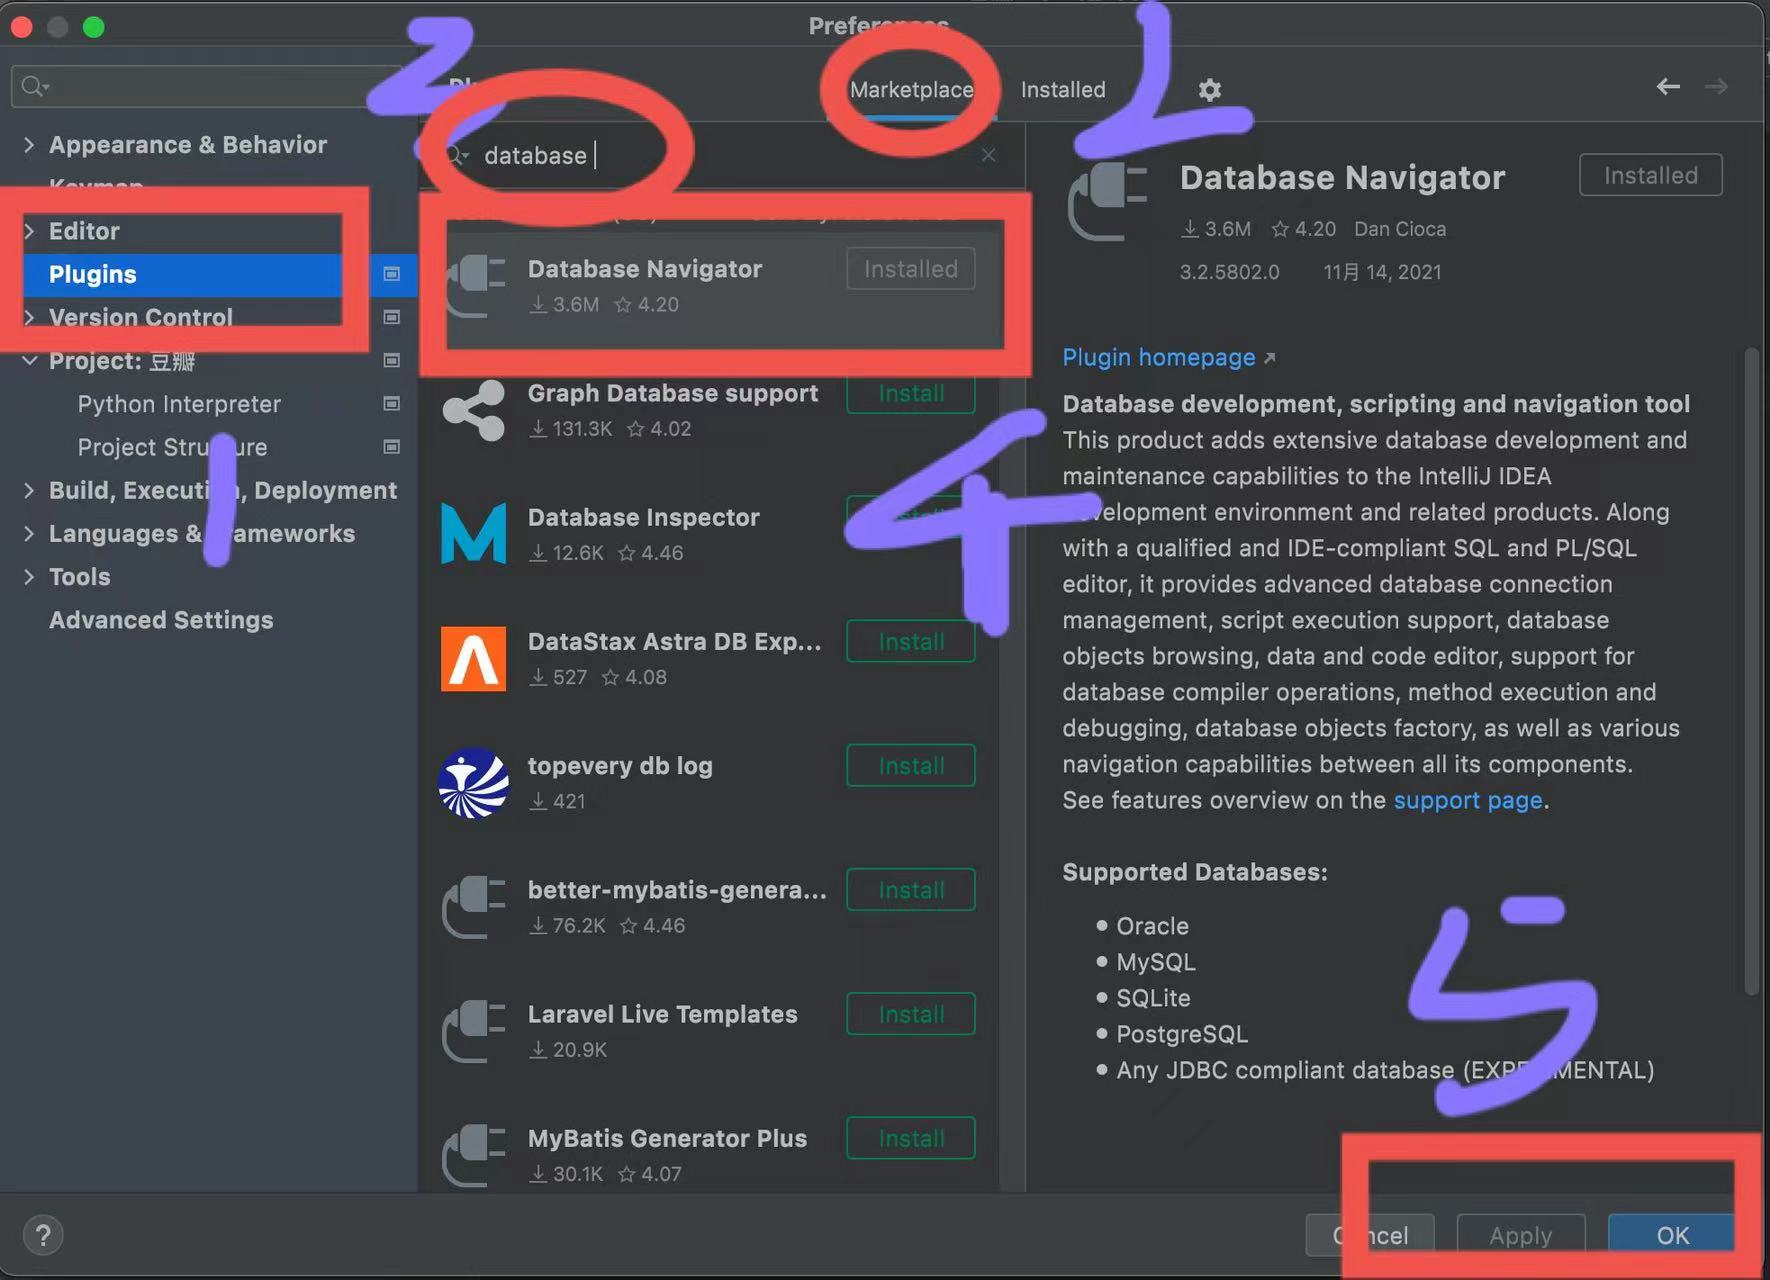Click the Apply button
This screenshot has height=1280, width=1770.
click(1520, 1235)
